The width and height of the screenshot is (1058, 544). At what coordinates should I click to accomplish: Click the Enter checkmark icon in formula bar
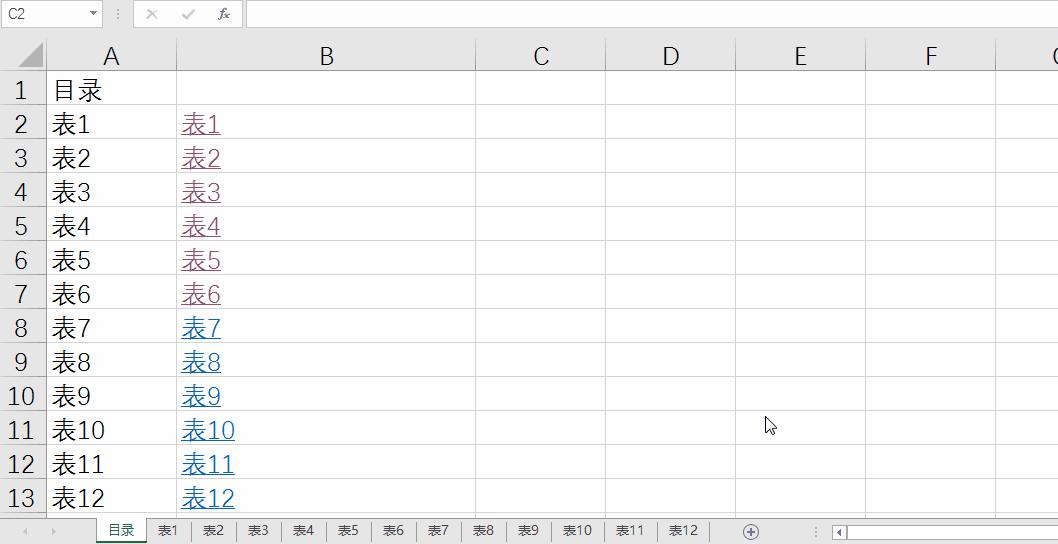188,14
